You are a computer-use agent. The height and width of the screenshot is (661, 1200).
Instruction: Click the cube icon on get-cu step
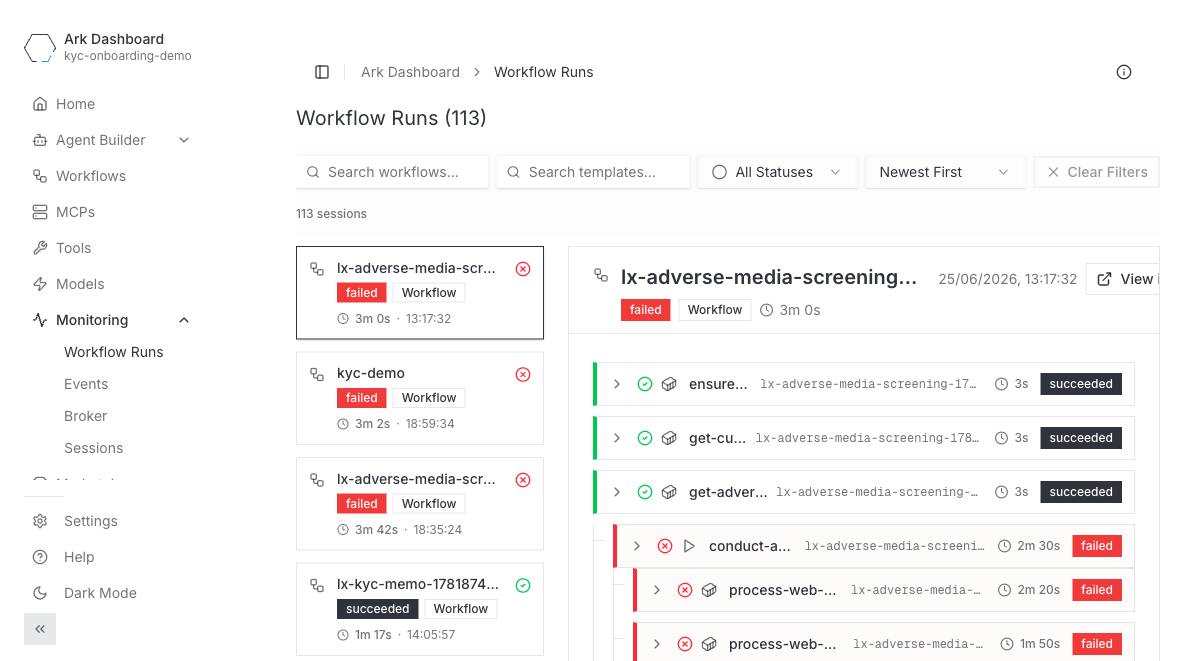[669, 438]
